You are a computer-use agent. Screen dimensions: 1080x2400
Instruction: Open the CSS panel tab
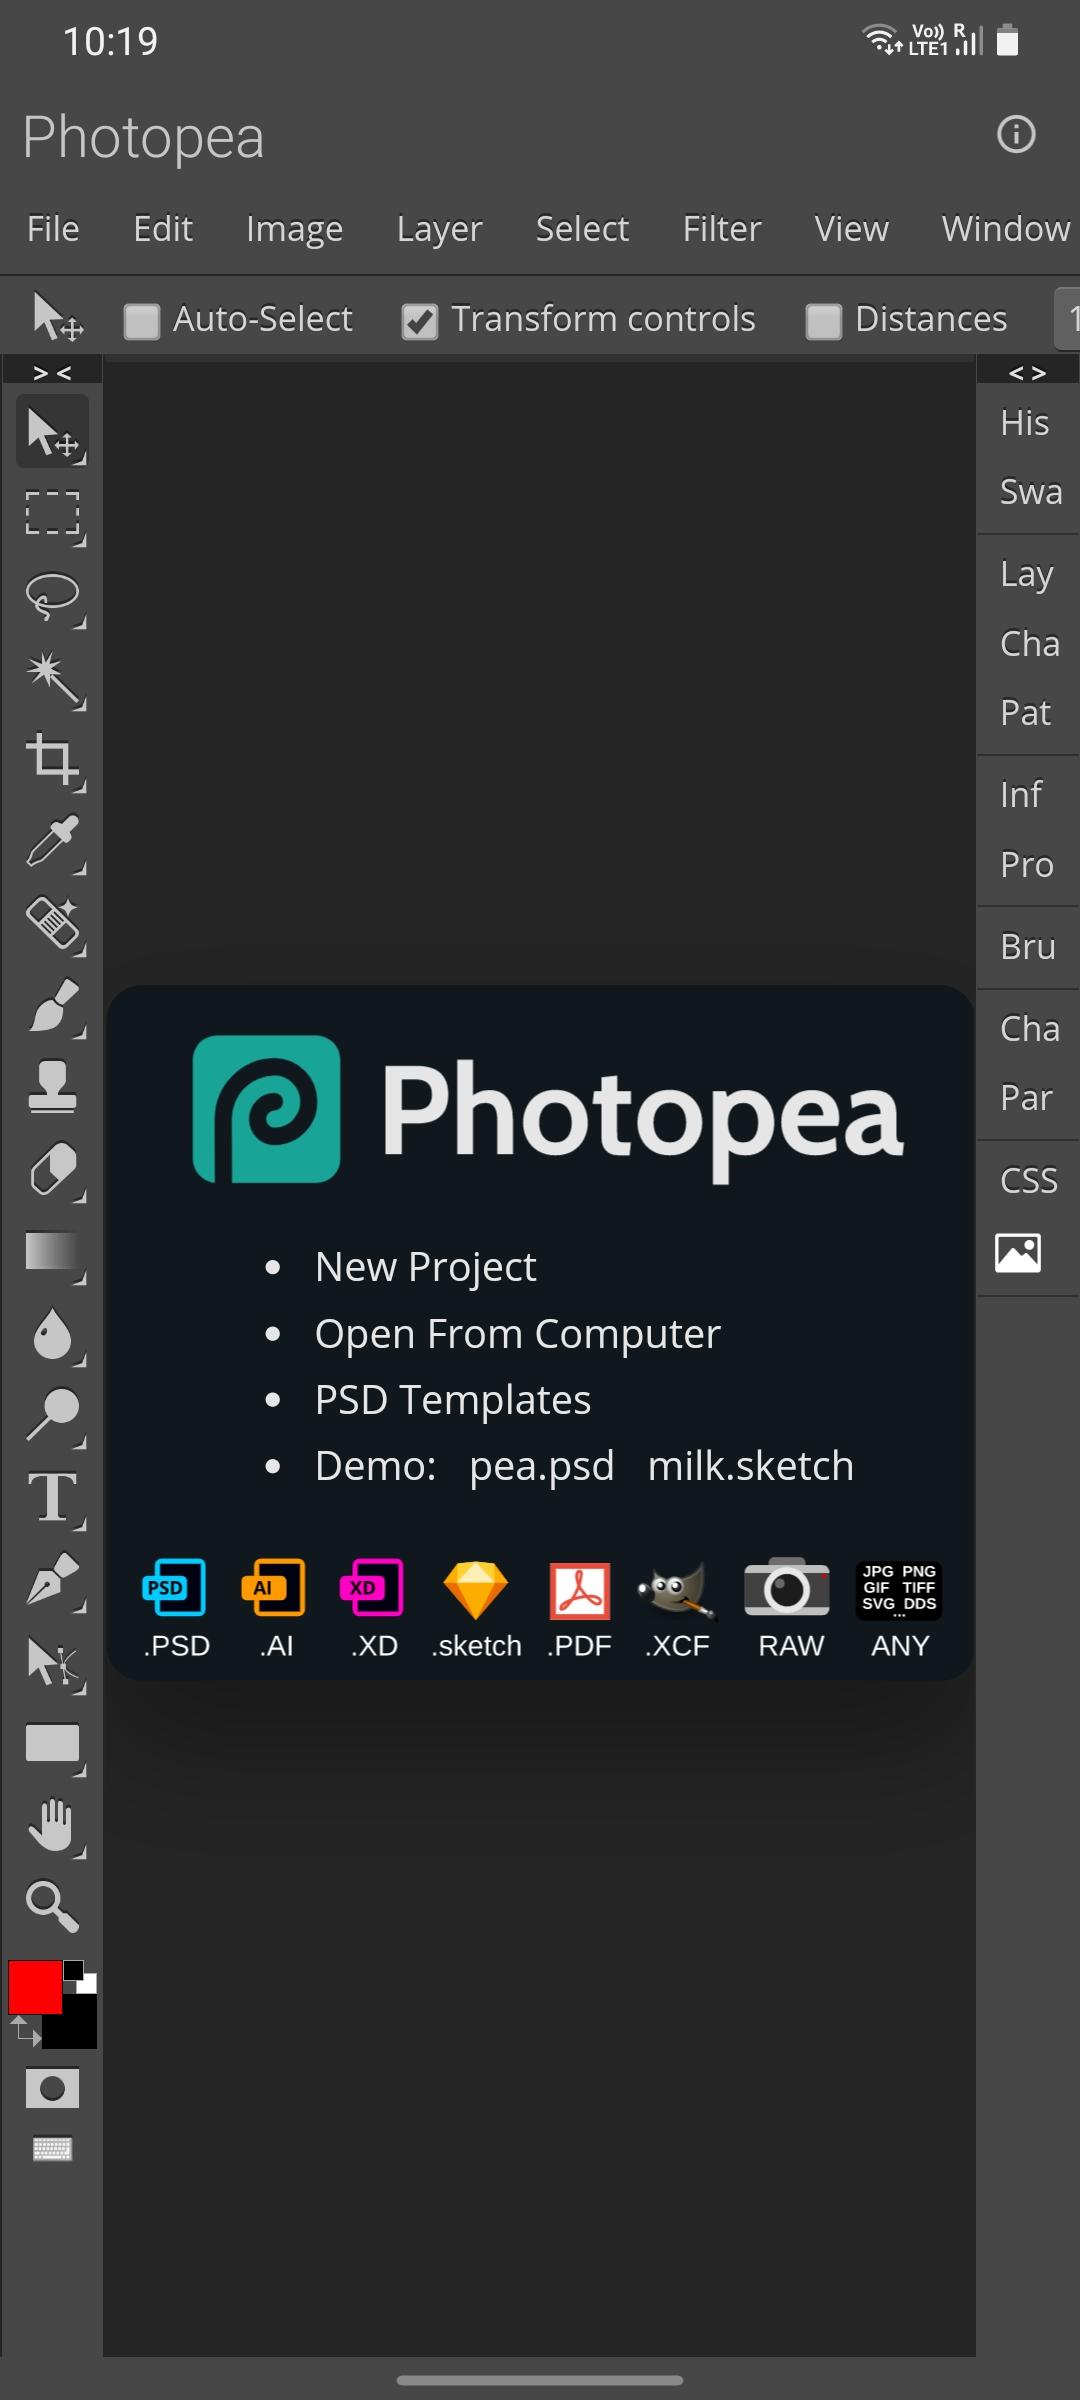(1028, 1181)
